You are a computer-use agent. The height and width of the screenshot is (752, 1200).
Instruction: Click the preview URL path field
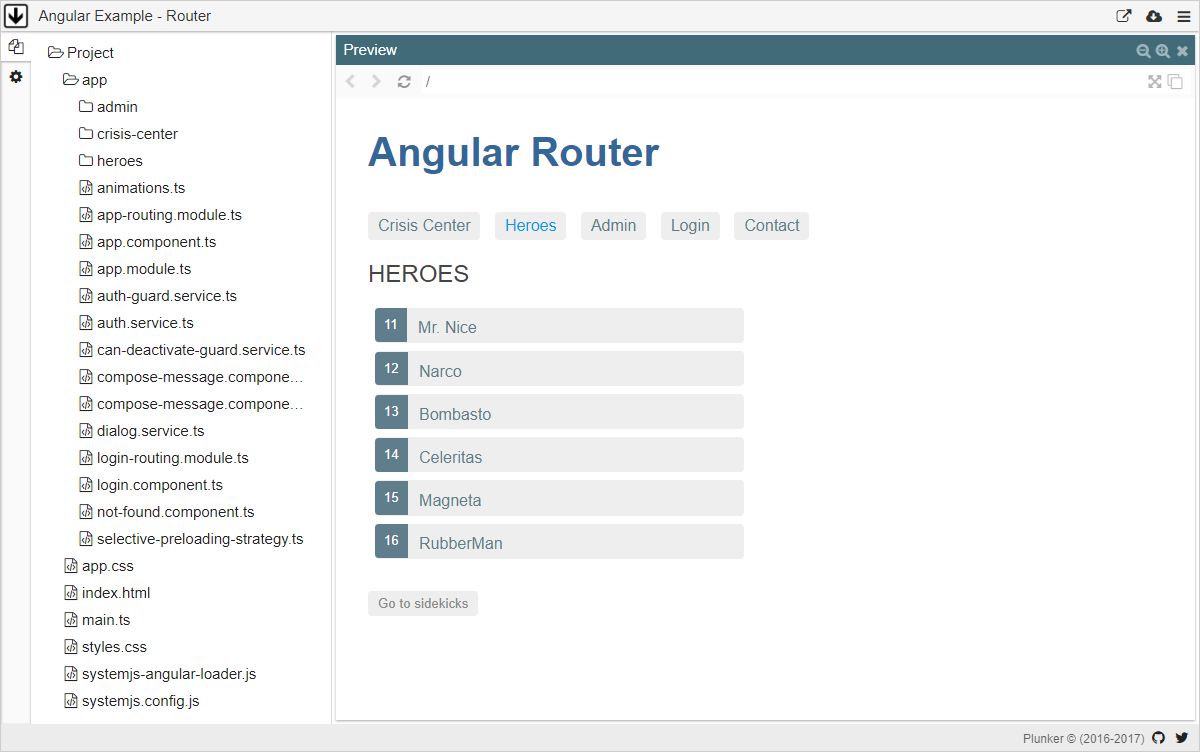pos(780,81)
